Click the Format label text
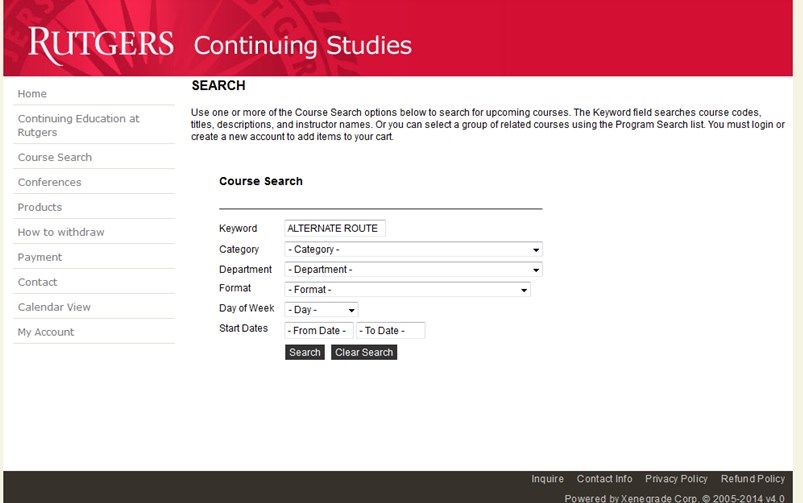This screenshot has width=803, height=503. click(x=235, y=288)
